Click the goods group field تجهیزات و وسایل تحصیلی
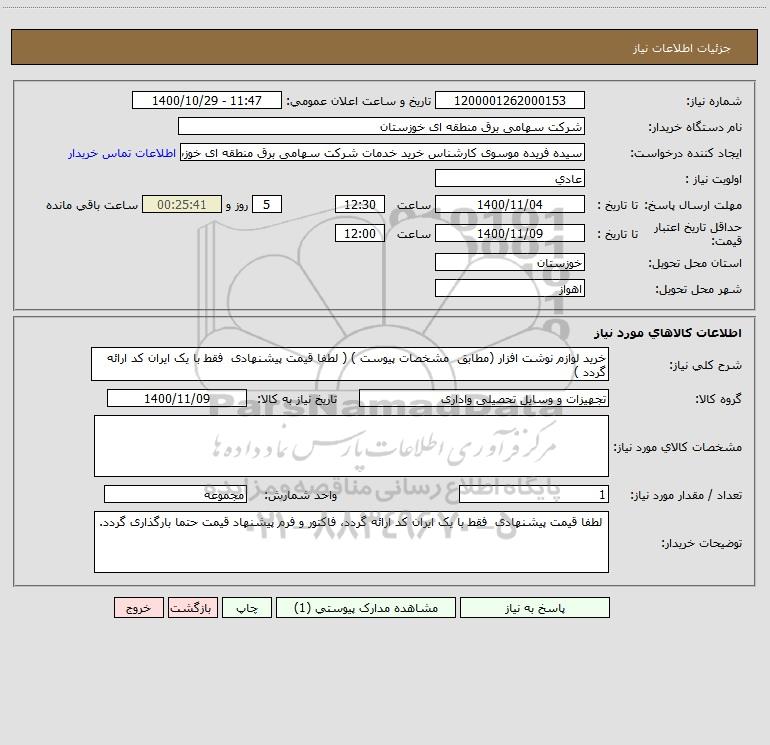The image size is (770, 745). [484, 398]
